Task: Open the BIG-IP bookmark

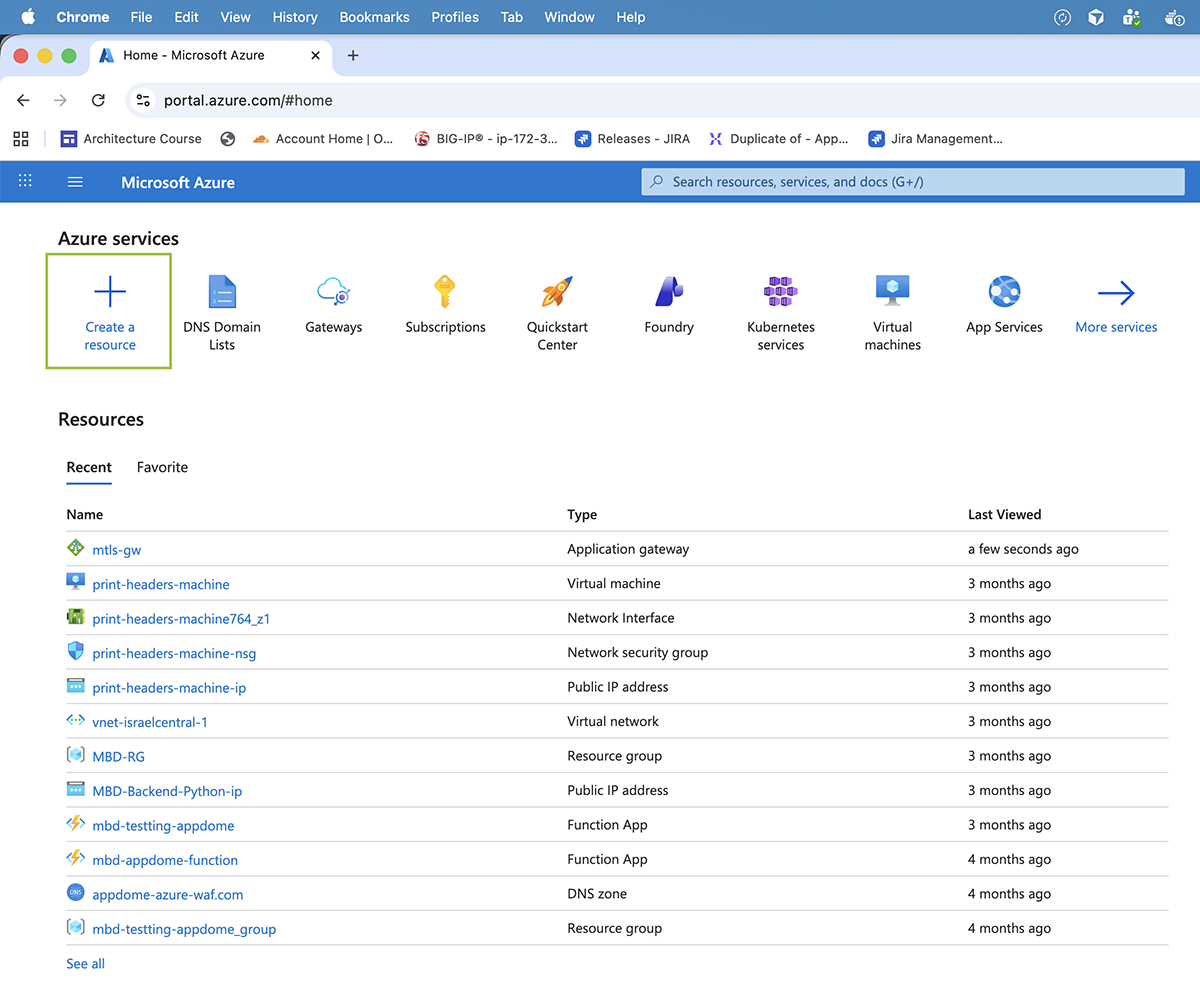Action: [486, 139]
